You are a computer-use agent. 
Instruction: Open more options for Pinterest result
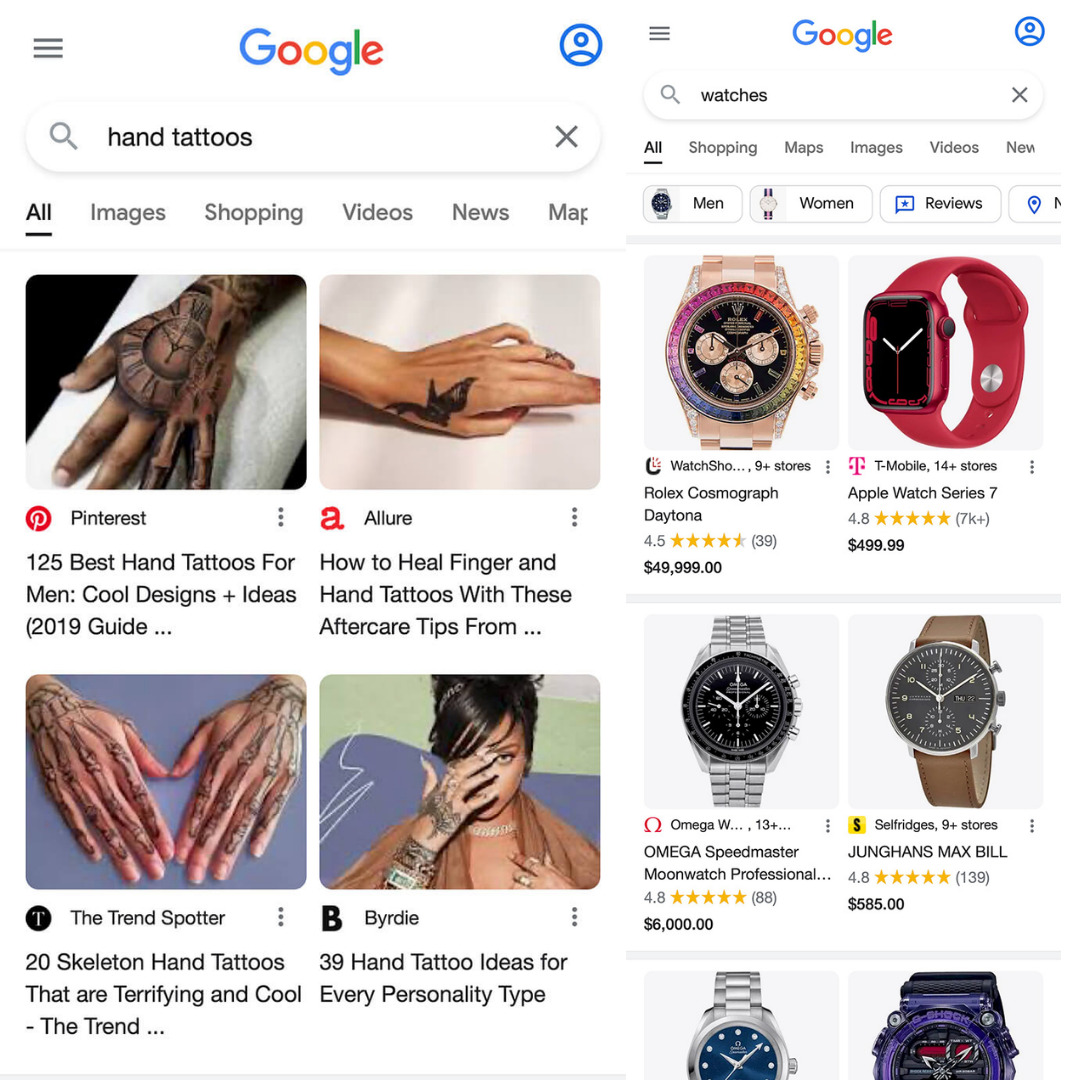pyautogui.click(x=280, y=517)
